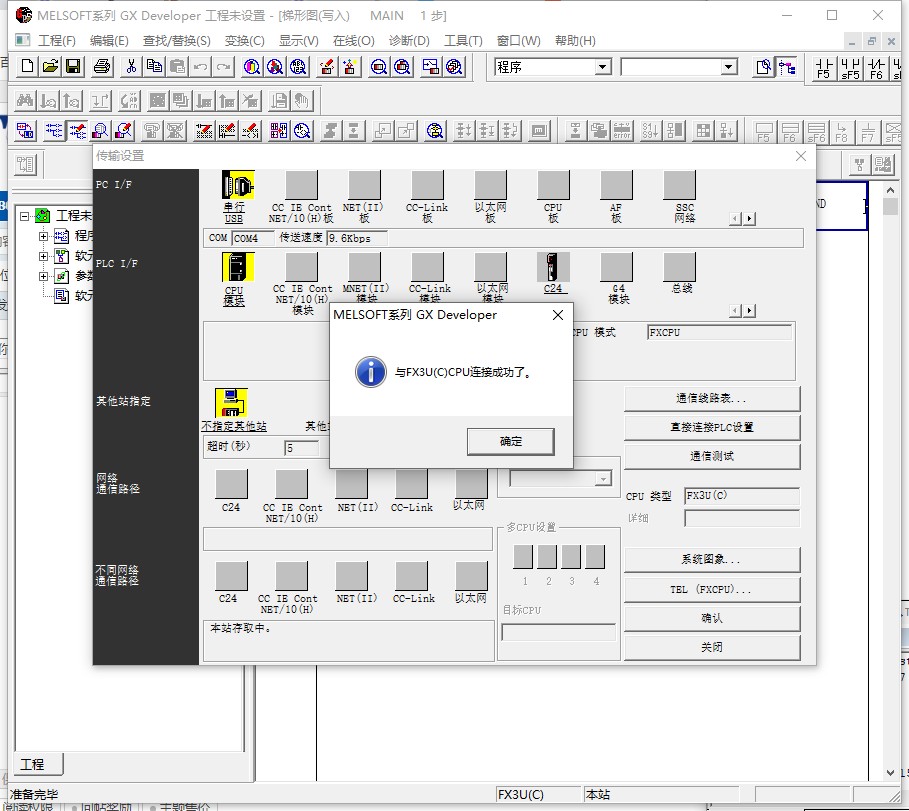Click the 通信线路表... button

pyautogui.click(x=712, y=398)
